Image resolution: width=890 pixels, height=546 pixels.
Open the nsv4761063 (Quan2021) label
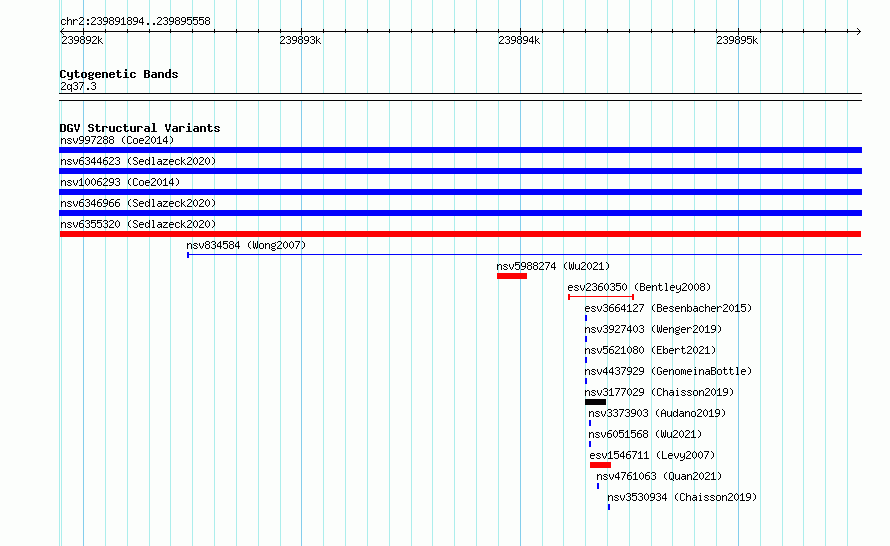tap(659, 476)
